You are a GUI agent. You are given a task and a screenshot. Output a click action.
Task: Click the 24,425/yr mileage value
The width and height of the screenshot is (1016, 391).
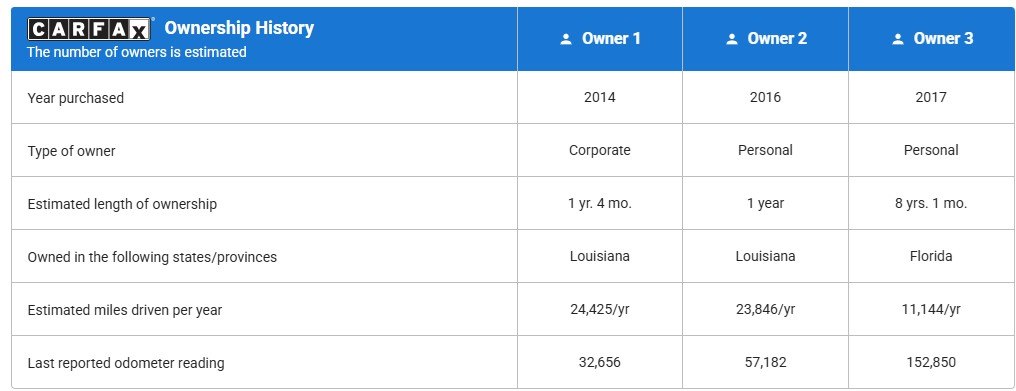(599, 309)
